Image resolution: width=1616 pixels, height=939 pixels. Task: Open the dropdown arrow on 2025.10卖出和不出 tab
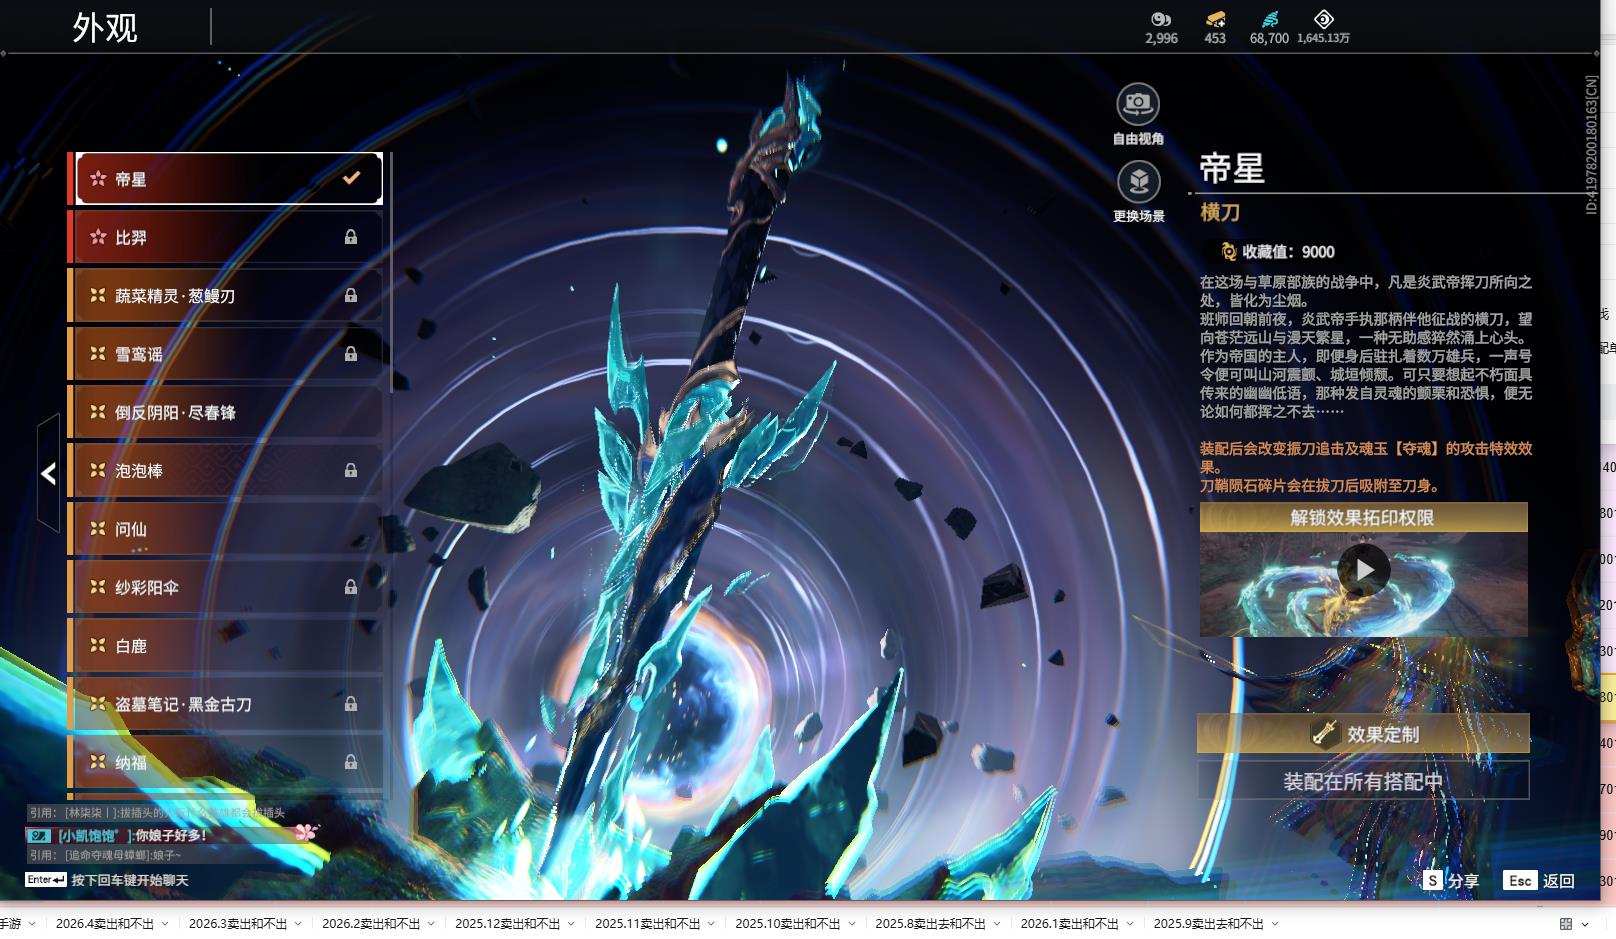(x=852, y=924)
